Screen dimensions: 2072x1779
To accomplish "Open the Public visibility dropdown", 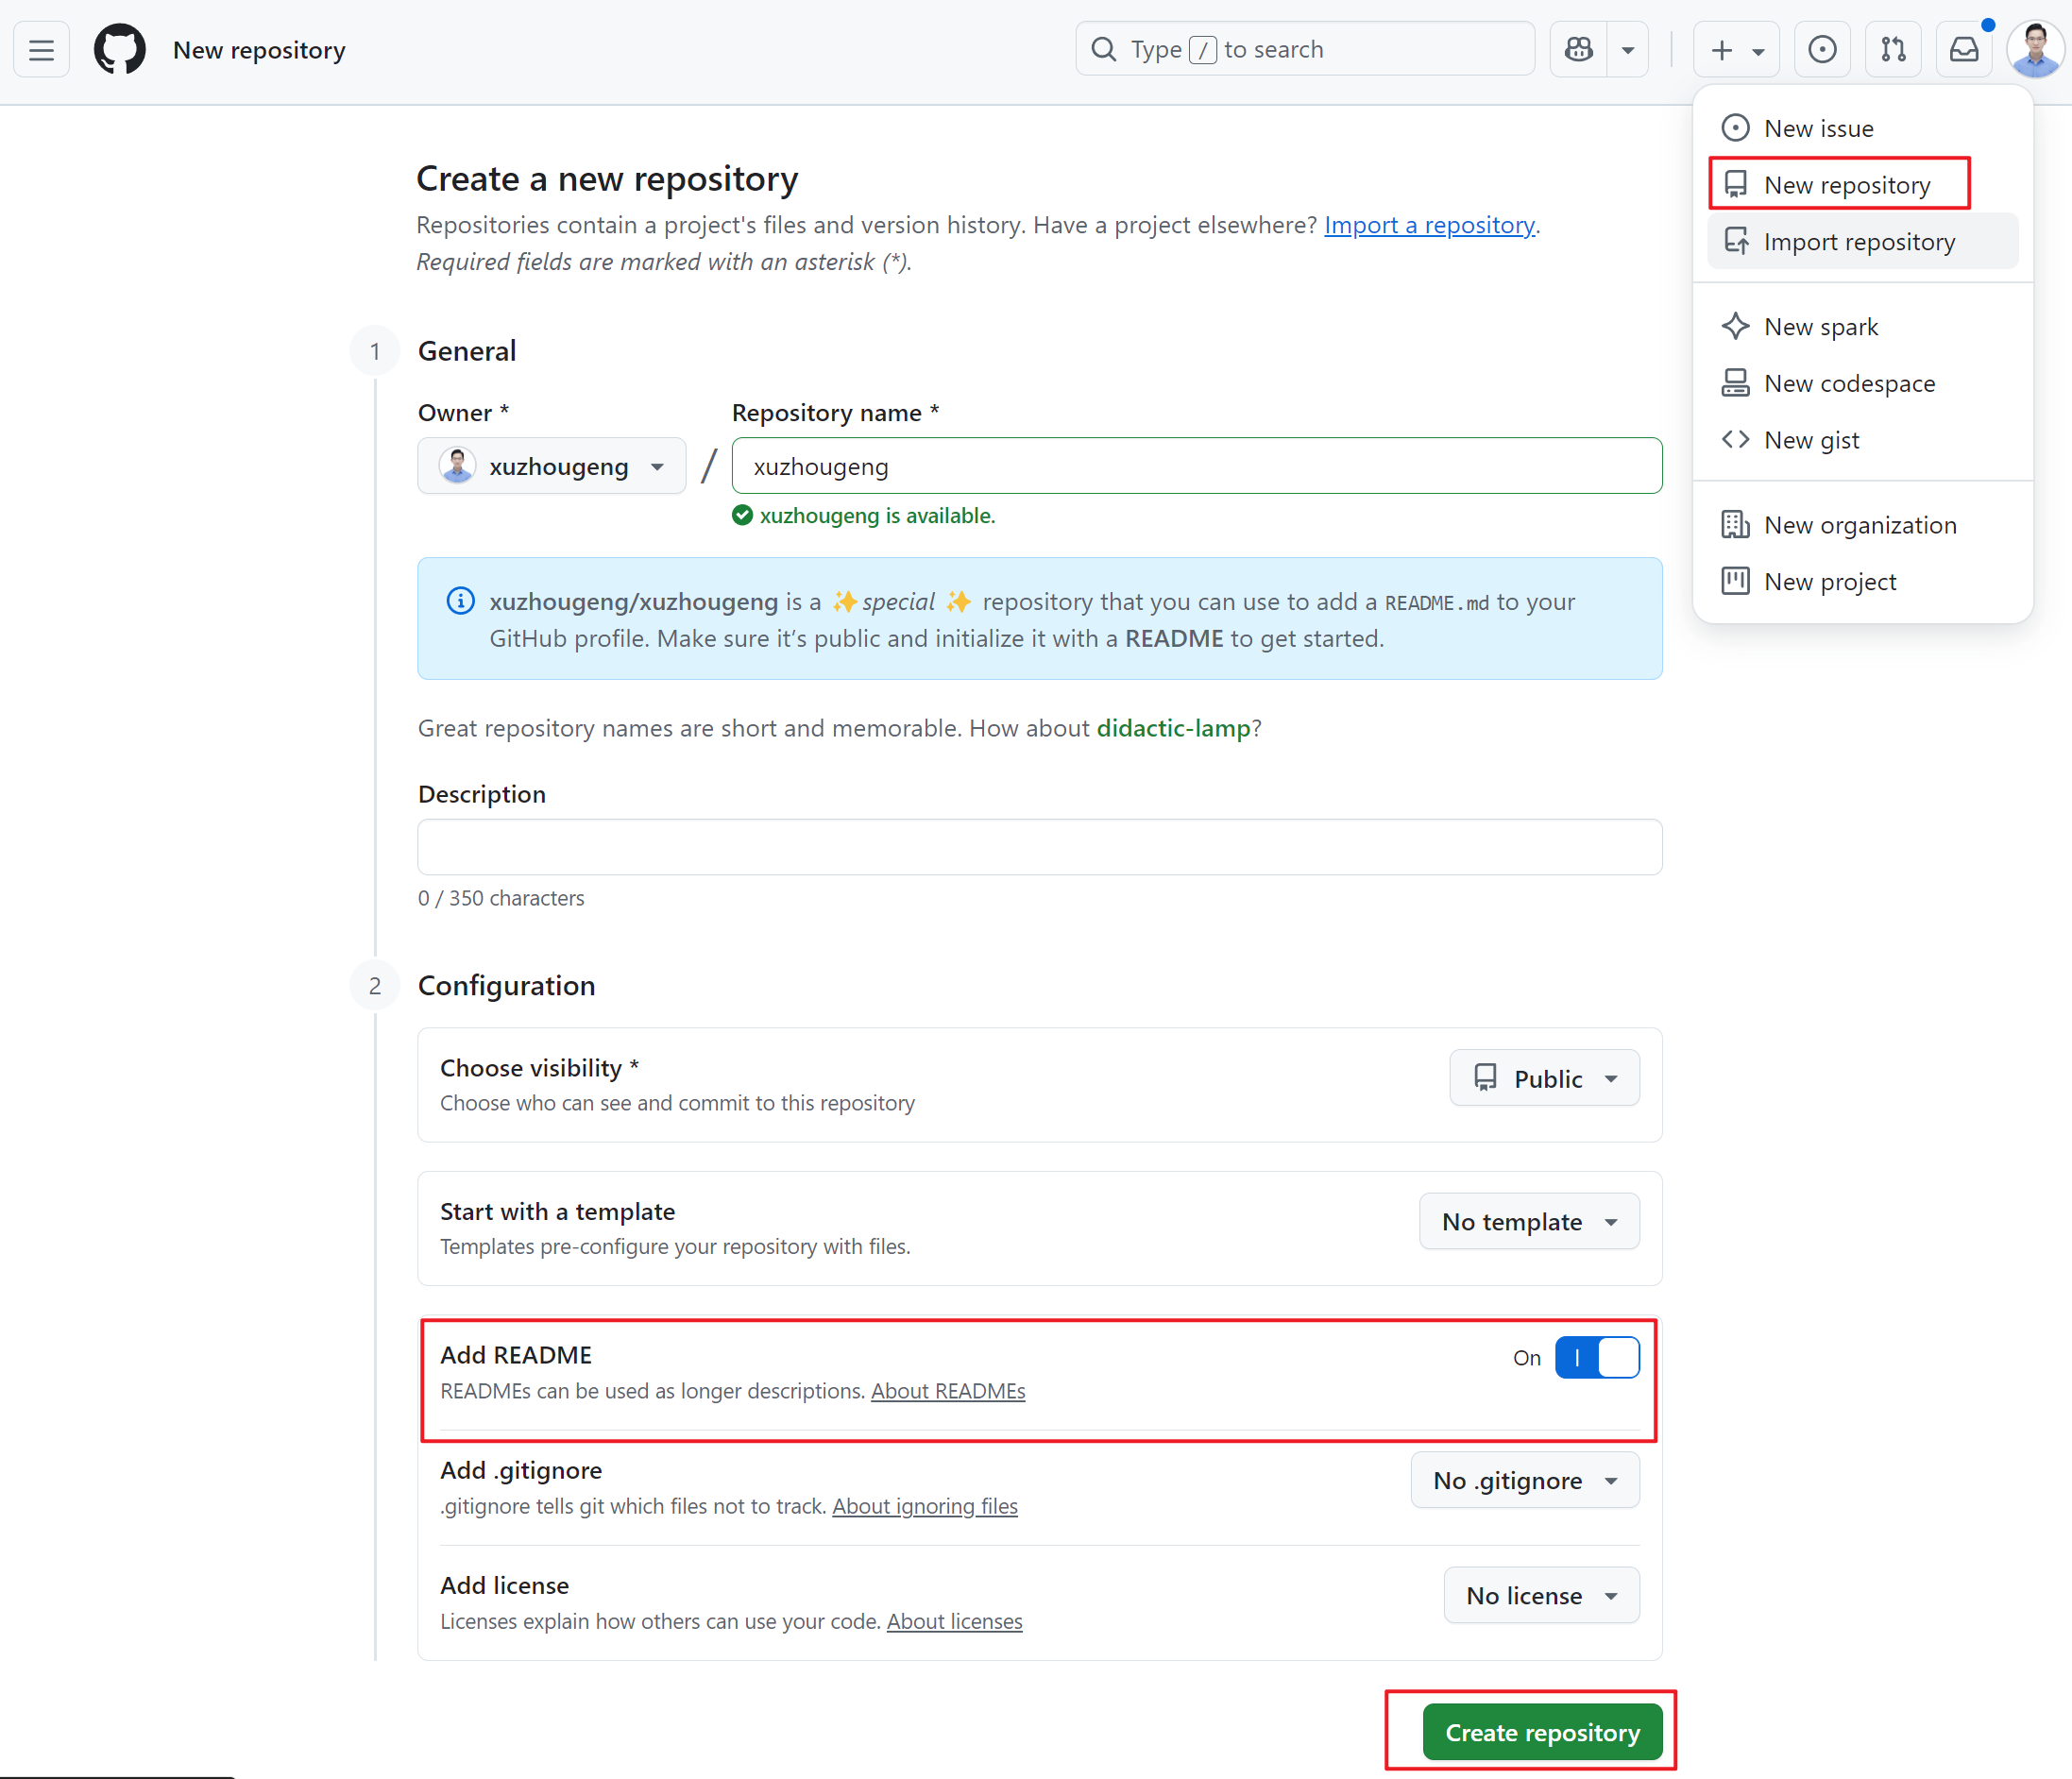I will click(x=1544, y=1078).
